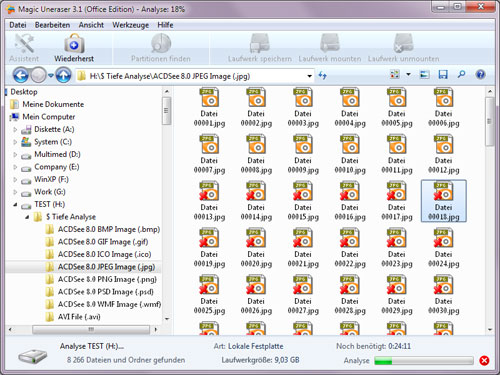500x375 pixels.
Task: Click the greyed forward navigation arrow
Action: [38, 75]
